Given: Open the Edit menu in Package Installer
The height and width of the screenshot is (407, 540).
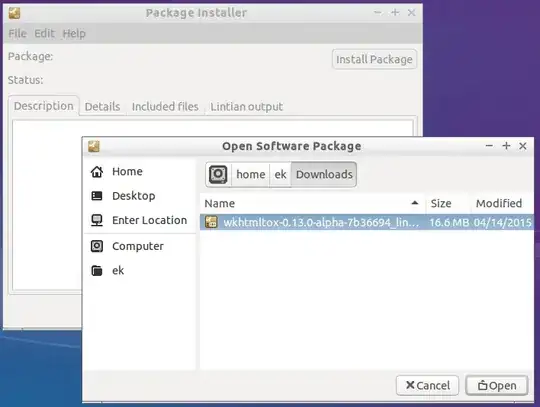Looking at the screenshot, I should coord(44,33).
